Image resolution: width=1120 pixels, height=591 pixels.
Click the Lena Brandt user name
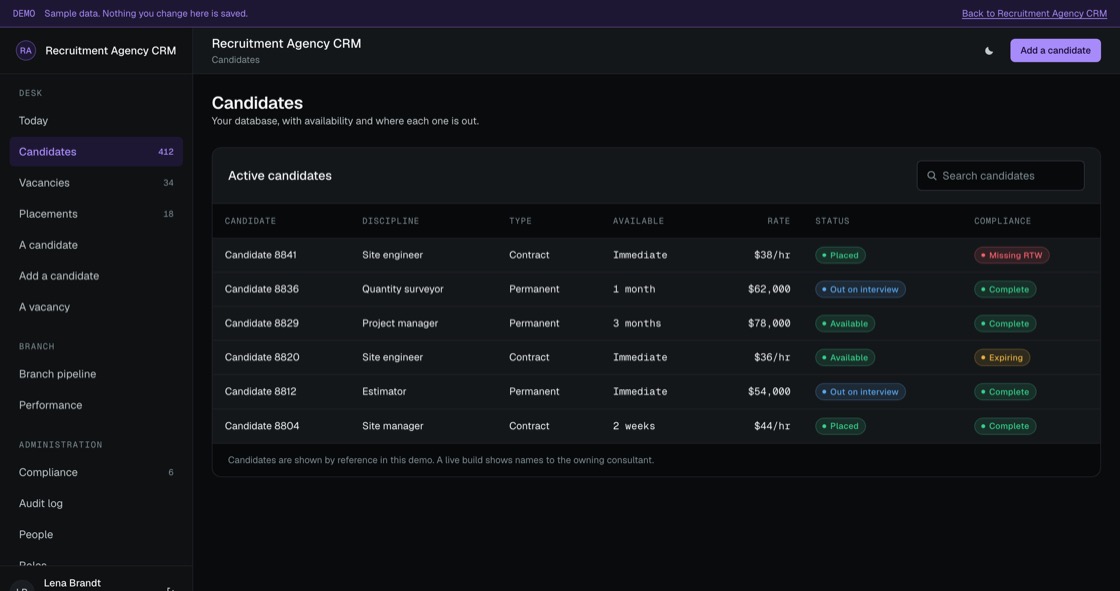click(72, 583)
